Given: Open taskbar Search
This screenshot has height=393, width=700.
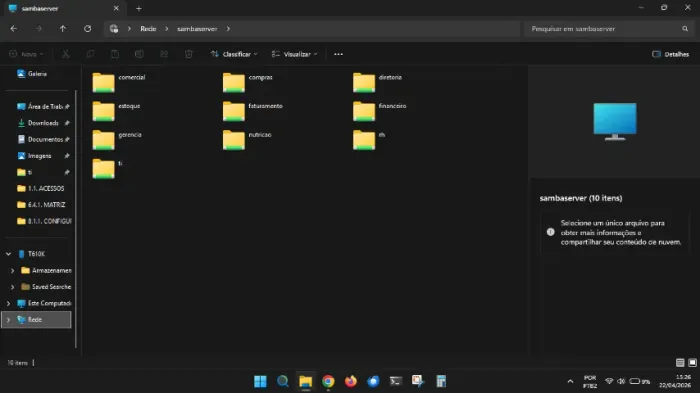Looking at the screenshot, I should pyautogui.click(x=283, y=381).
